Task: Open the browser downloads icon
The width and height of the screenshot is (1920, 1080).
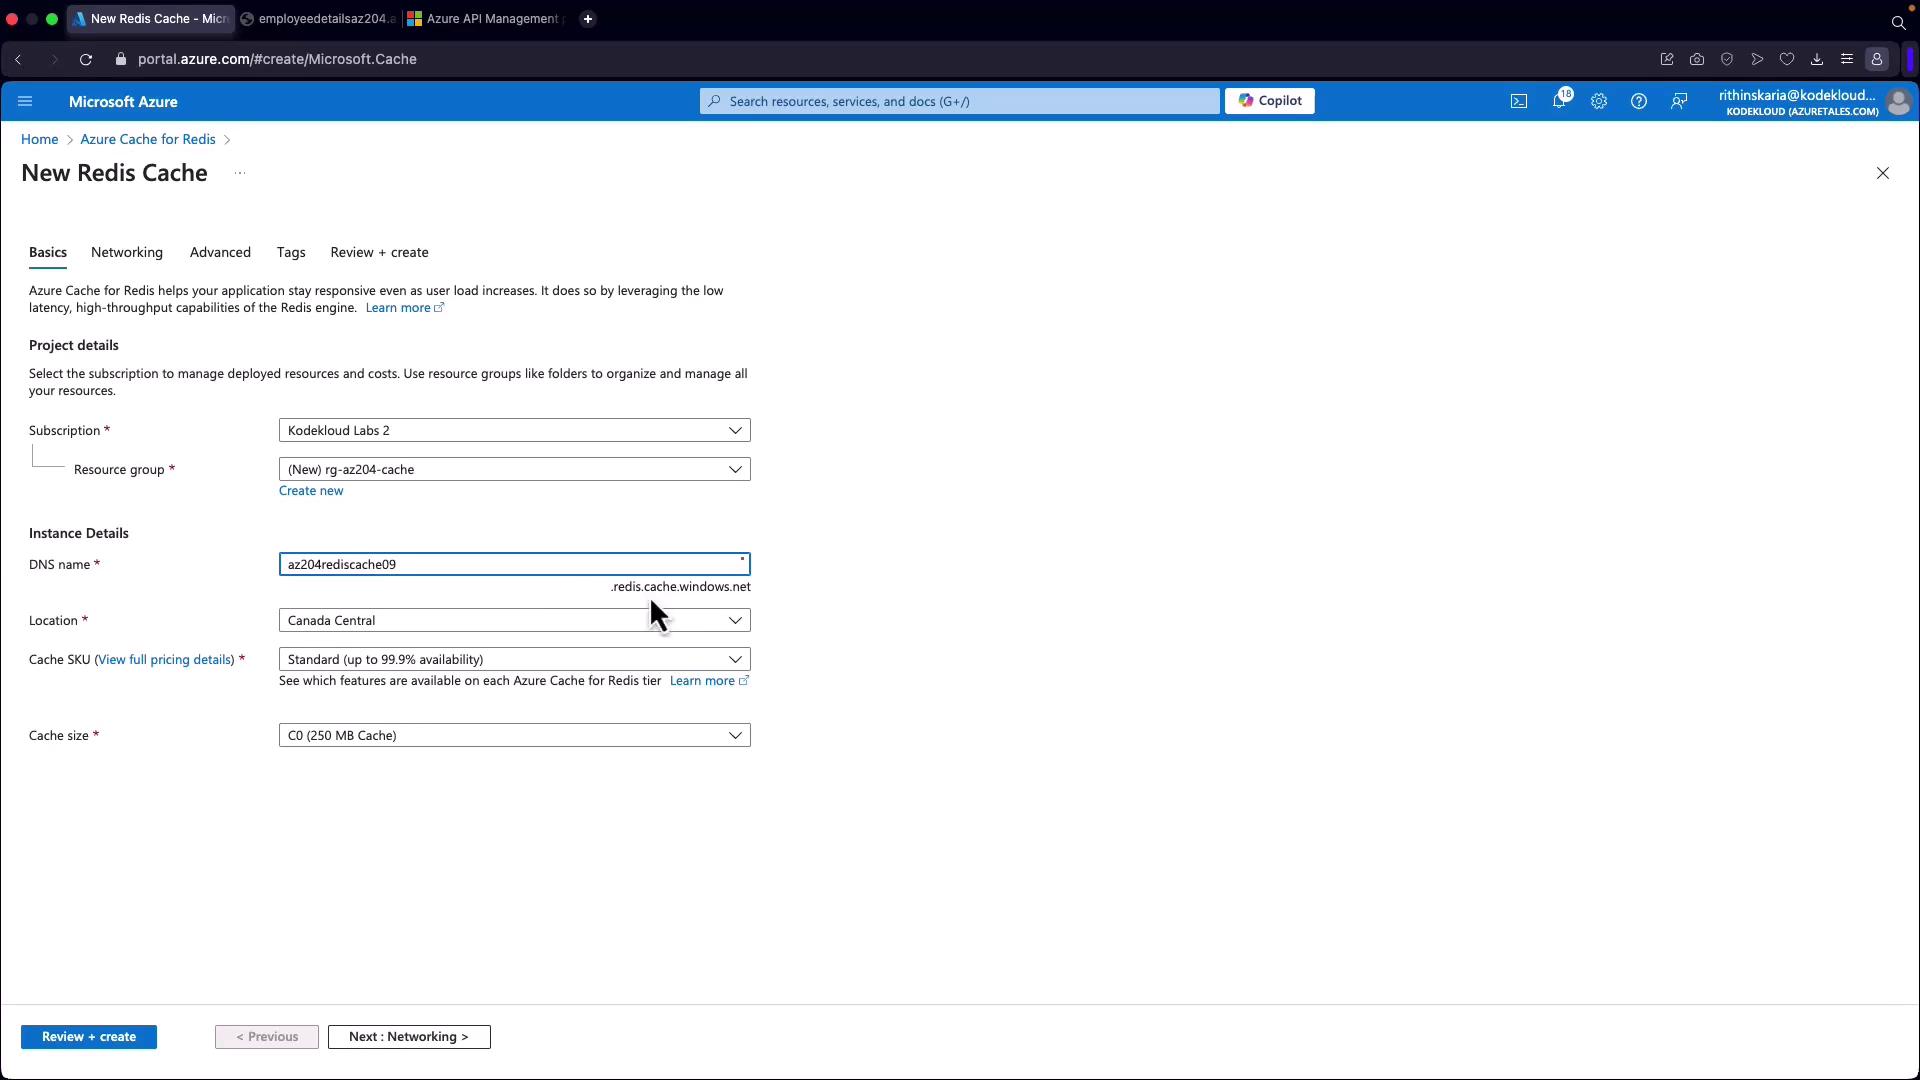Action: [x=1816, y=59]
